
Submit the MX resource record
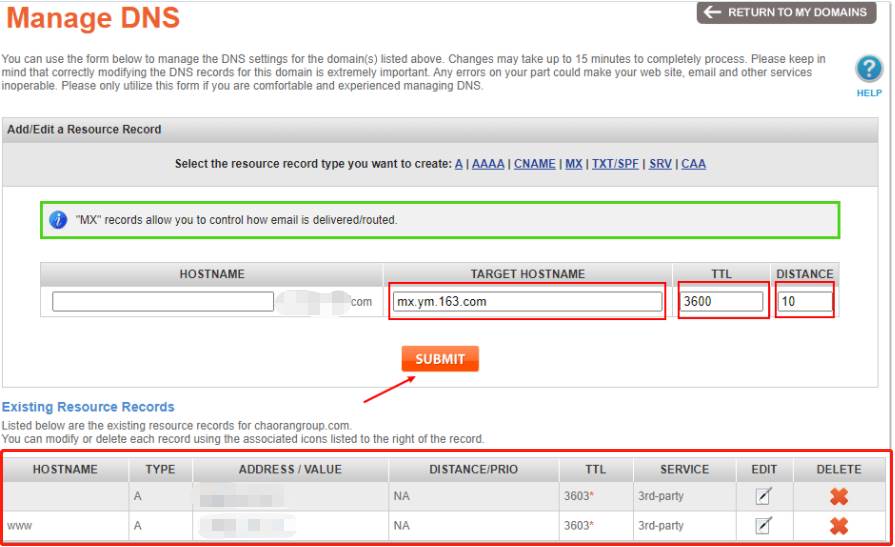pyautogui.click(x=440, y=359)
